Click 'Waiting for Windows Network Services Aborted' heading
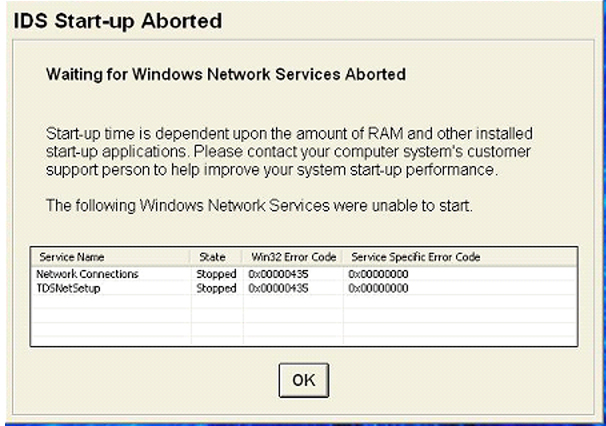The height and width of the screenshot is (426, 606). pos(226,74)
